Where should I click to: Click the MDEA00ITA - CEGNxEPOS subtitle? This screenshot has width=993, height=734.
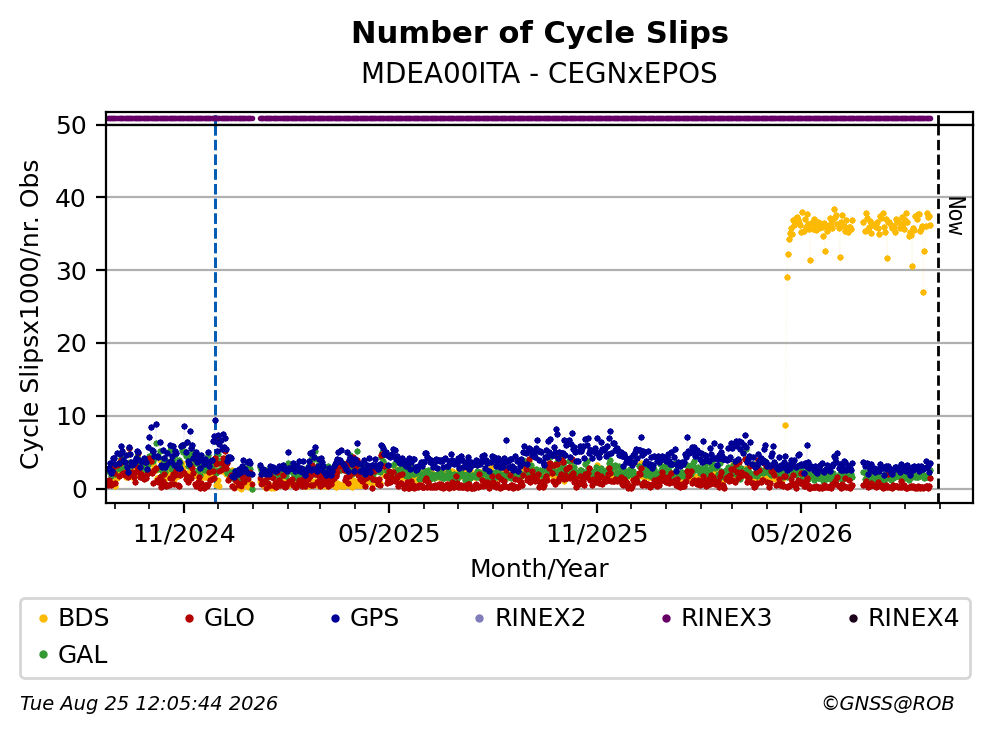[539, 73]
